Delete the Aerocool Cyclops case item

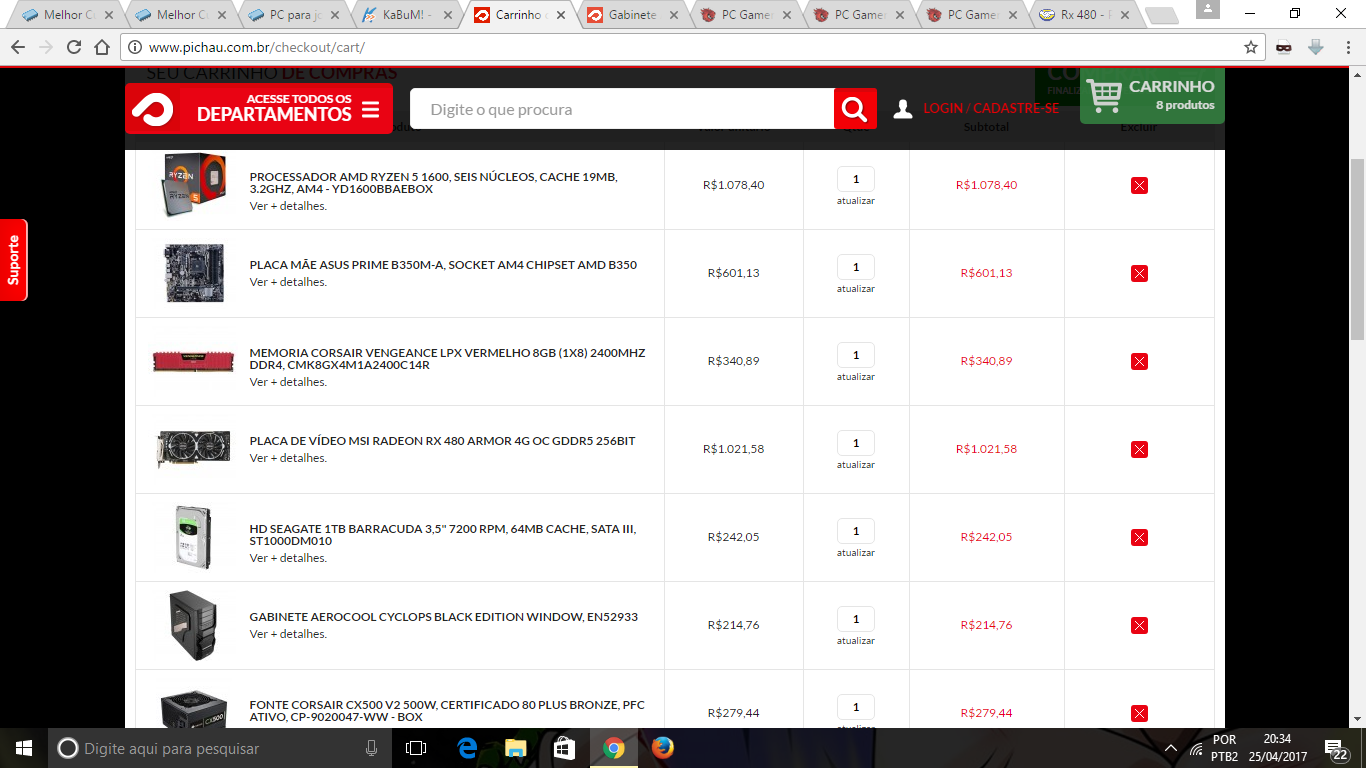(1139, 625)
